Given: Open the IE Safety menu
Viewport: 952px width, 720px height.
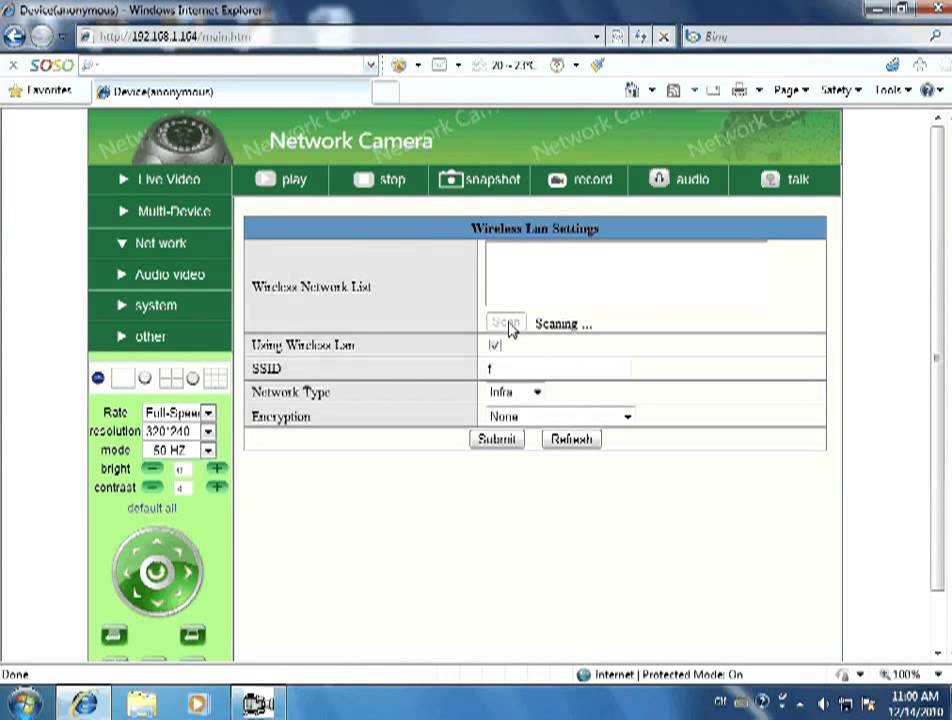Looking at the screenshot, I should (x=841, y=90).
